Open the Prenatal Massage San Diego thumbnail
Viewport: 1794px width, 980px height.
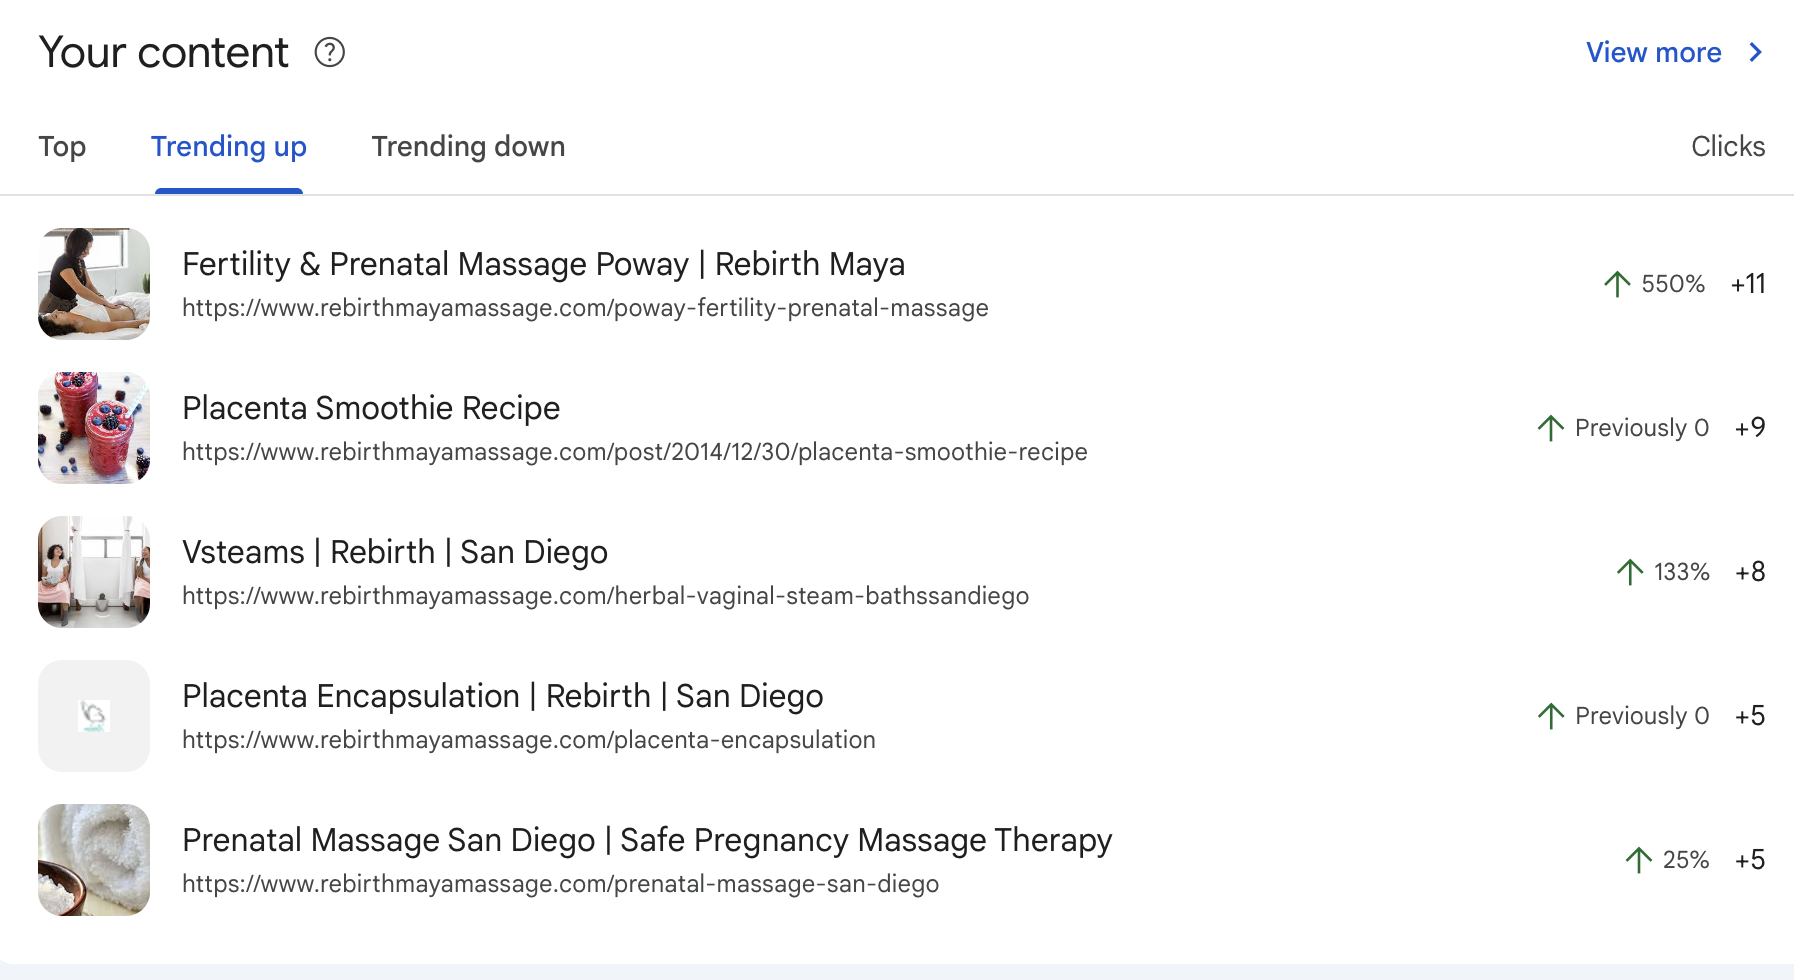pos(94,860)
